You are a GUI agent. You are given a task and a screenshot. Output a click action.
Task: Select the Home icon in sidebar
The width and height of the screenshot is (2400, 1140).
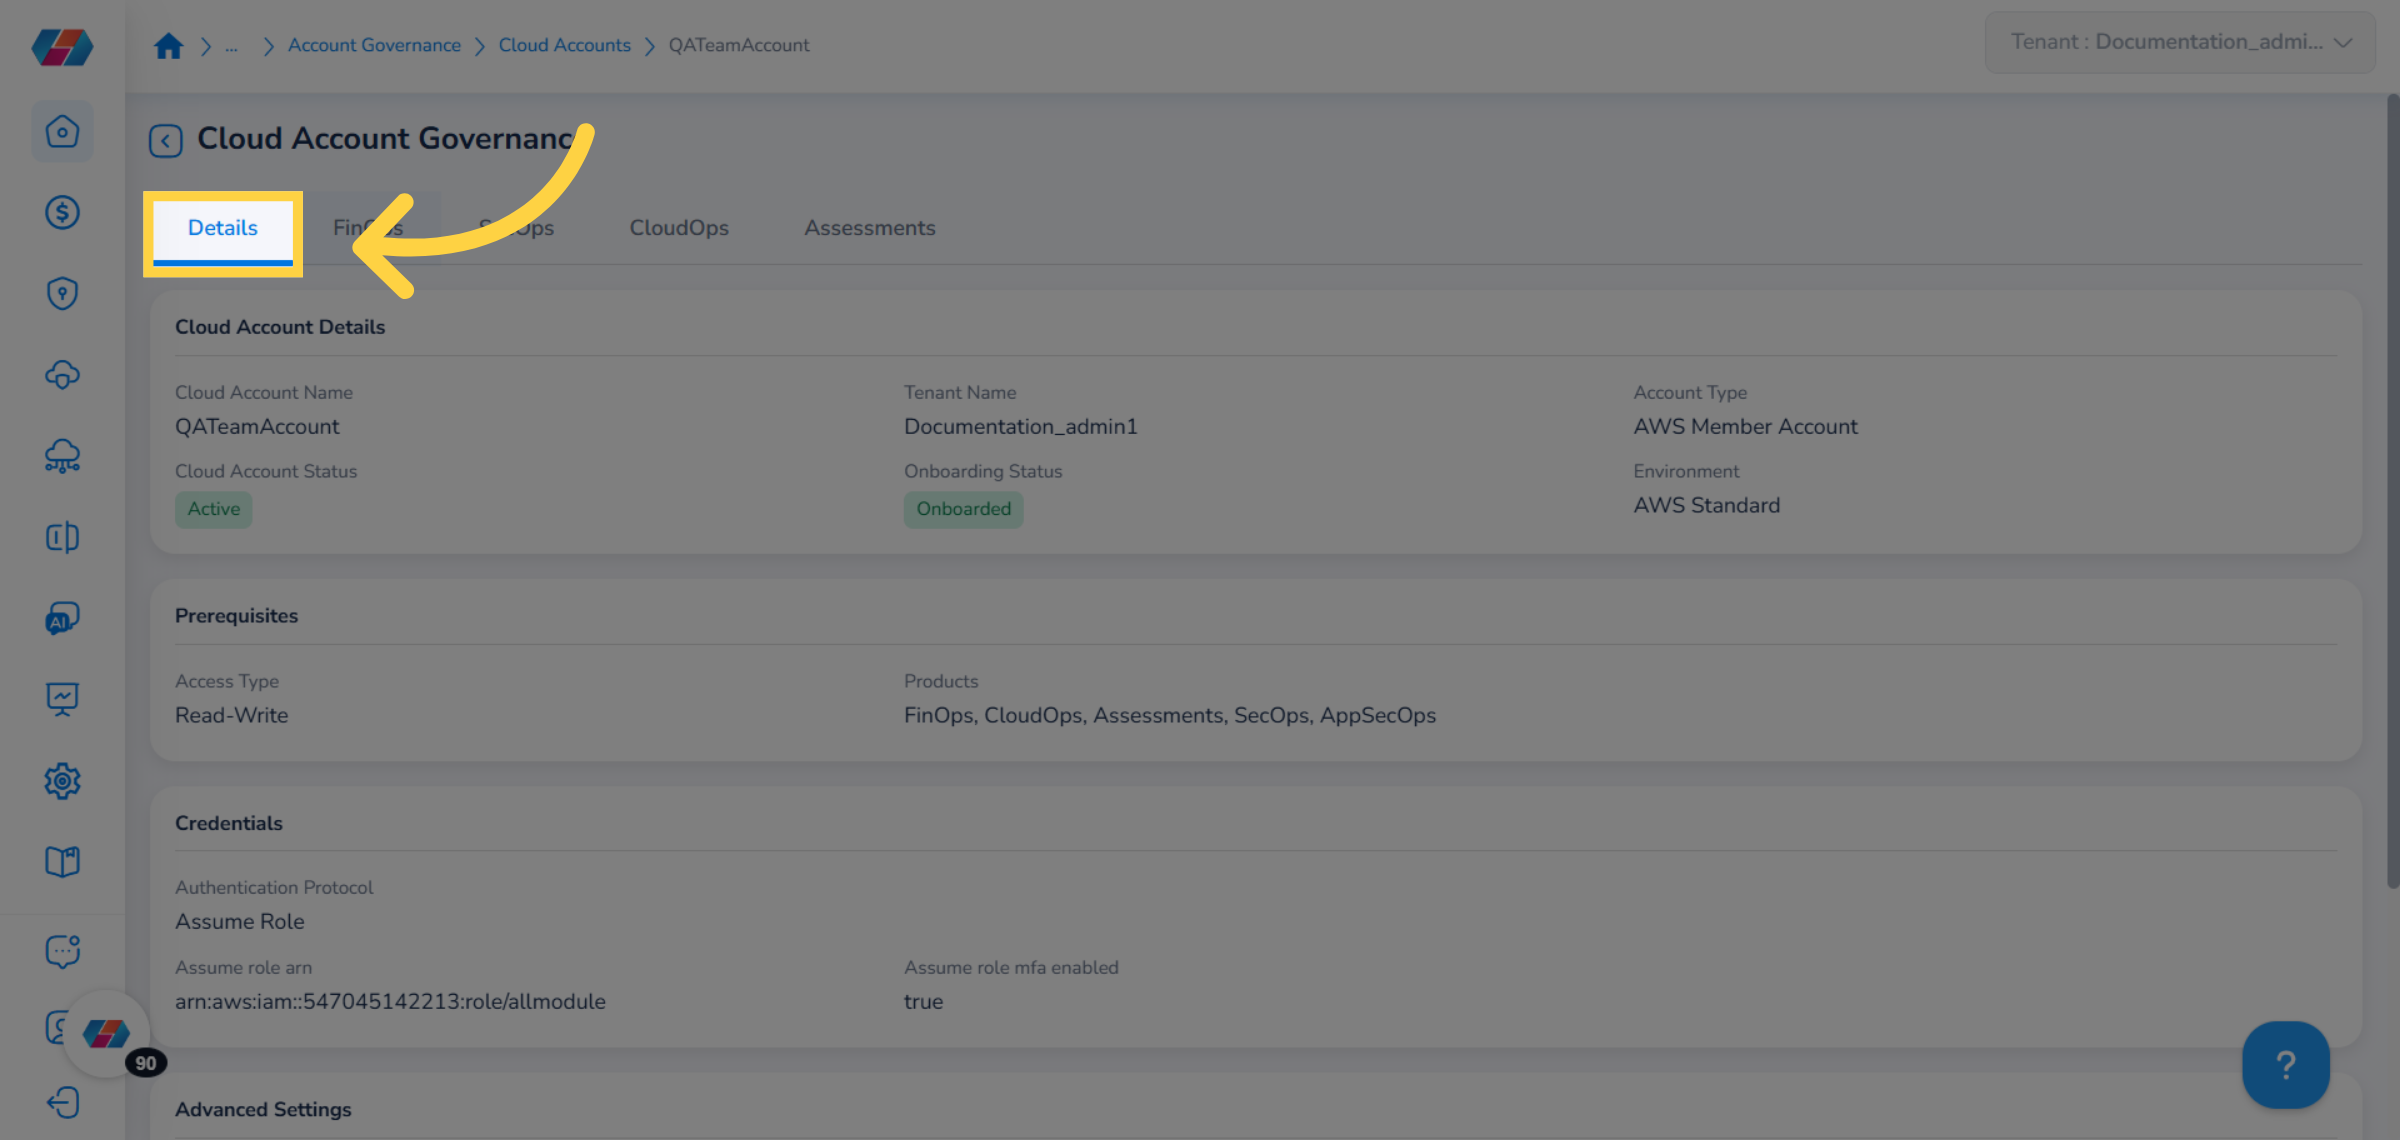(62, 130)
